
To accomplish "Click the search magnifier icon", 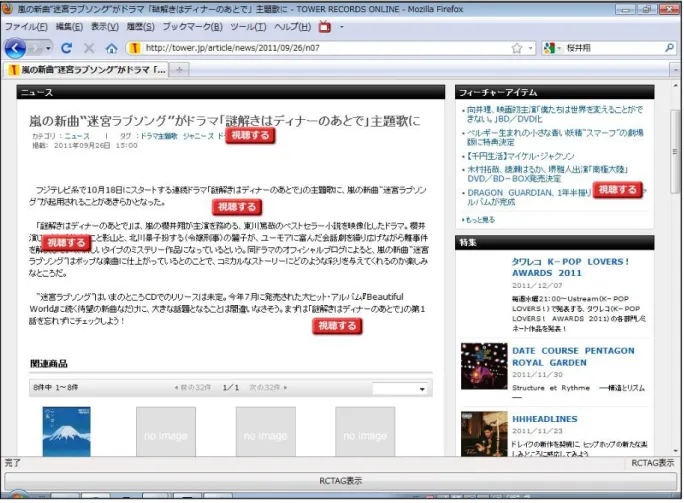I will pos(669,48).
